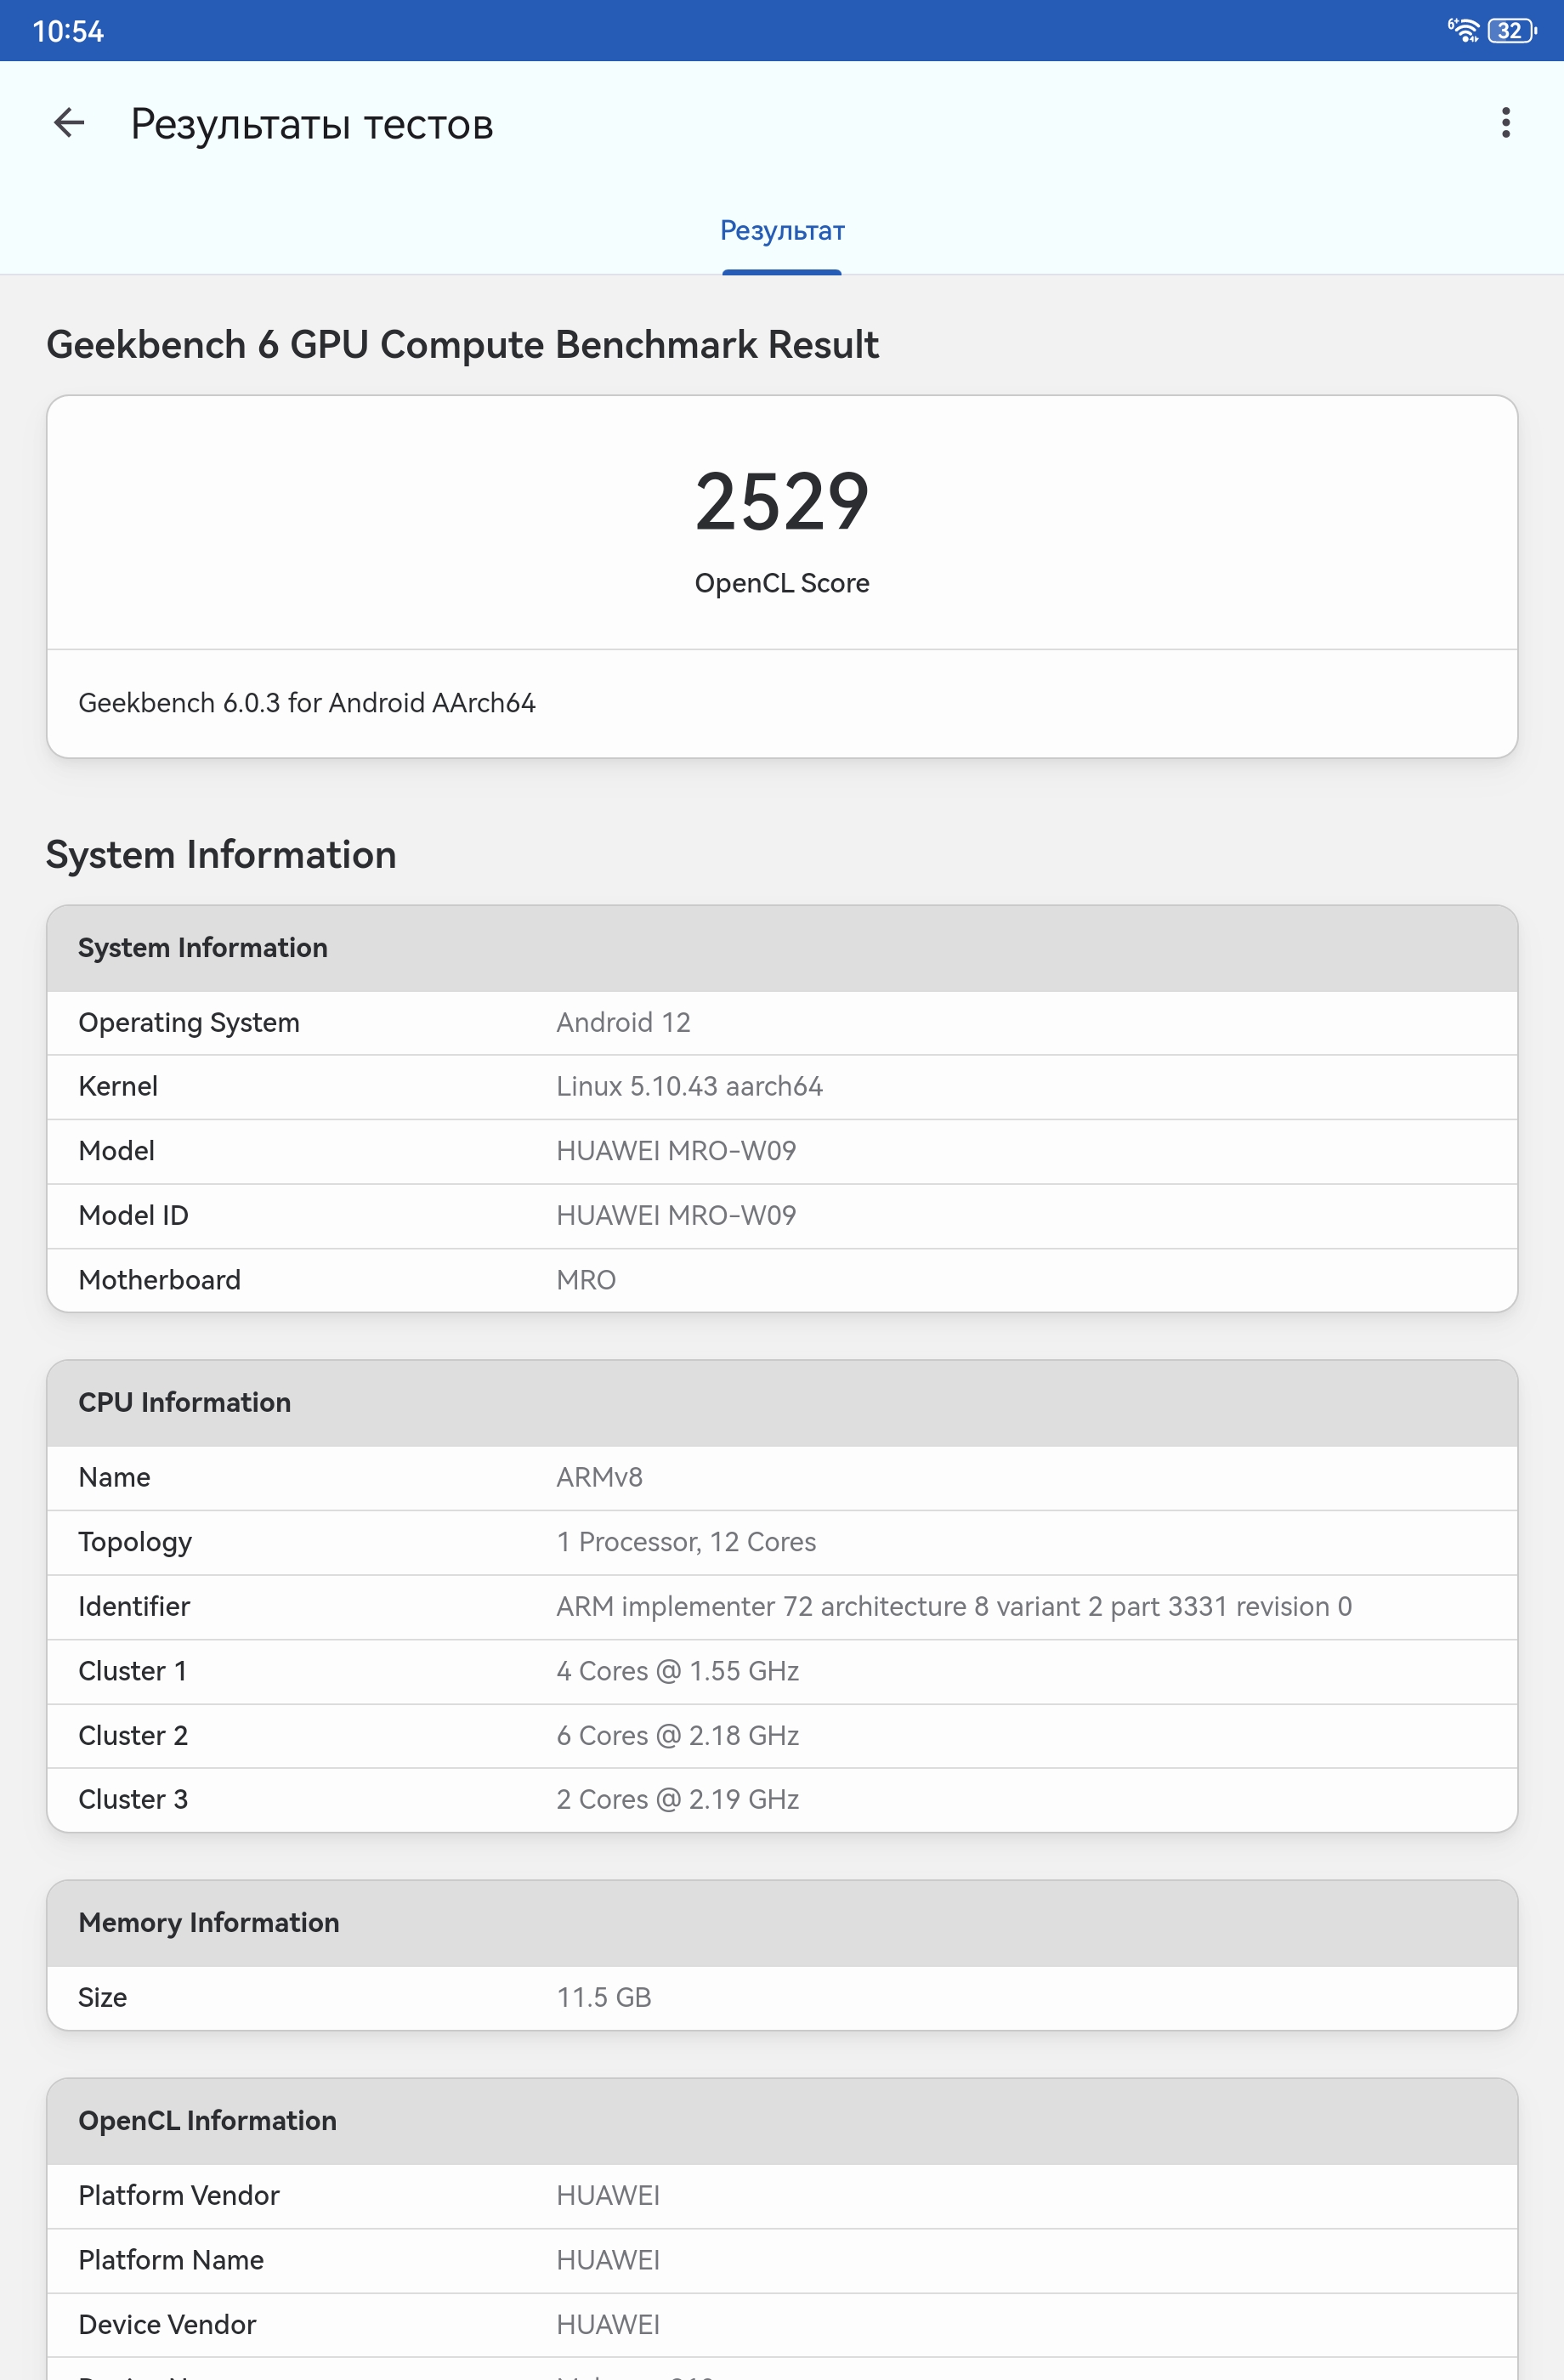Select the ARM implementer Identifier row
1564x2380 pixels.
[782, 1607]
